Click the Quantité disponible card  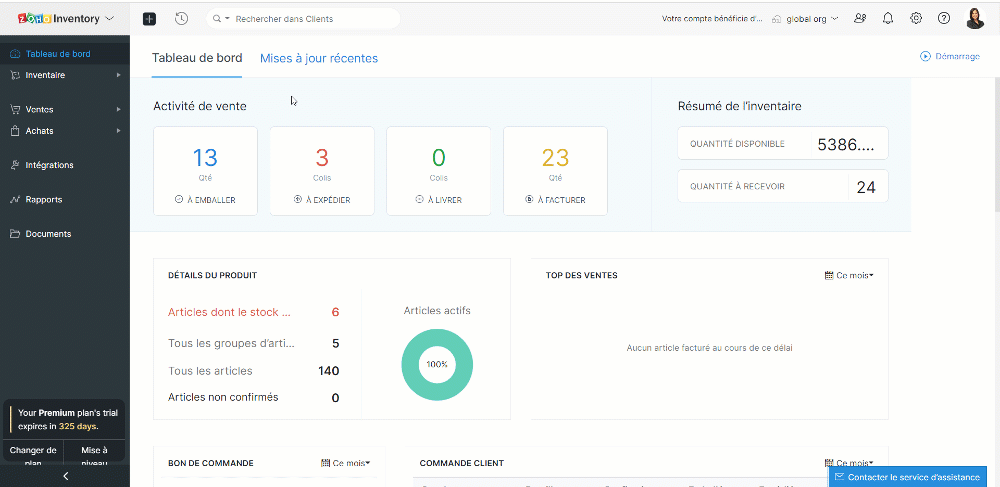783,143
